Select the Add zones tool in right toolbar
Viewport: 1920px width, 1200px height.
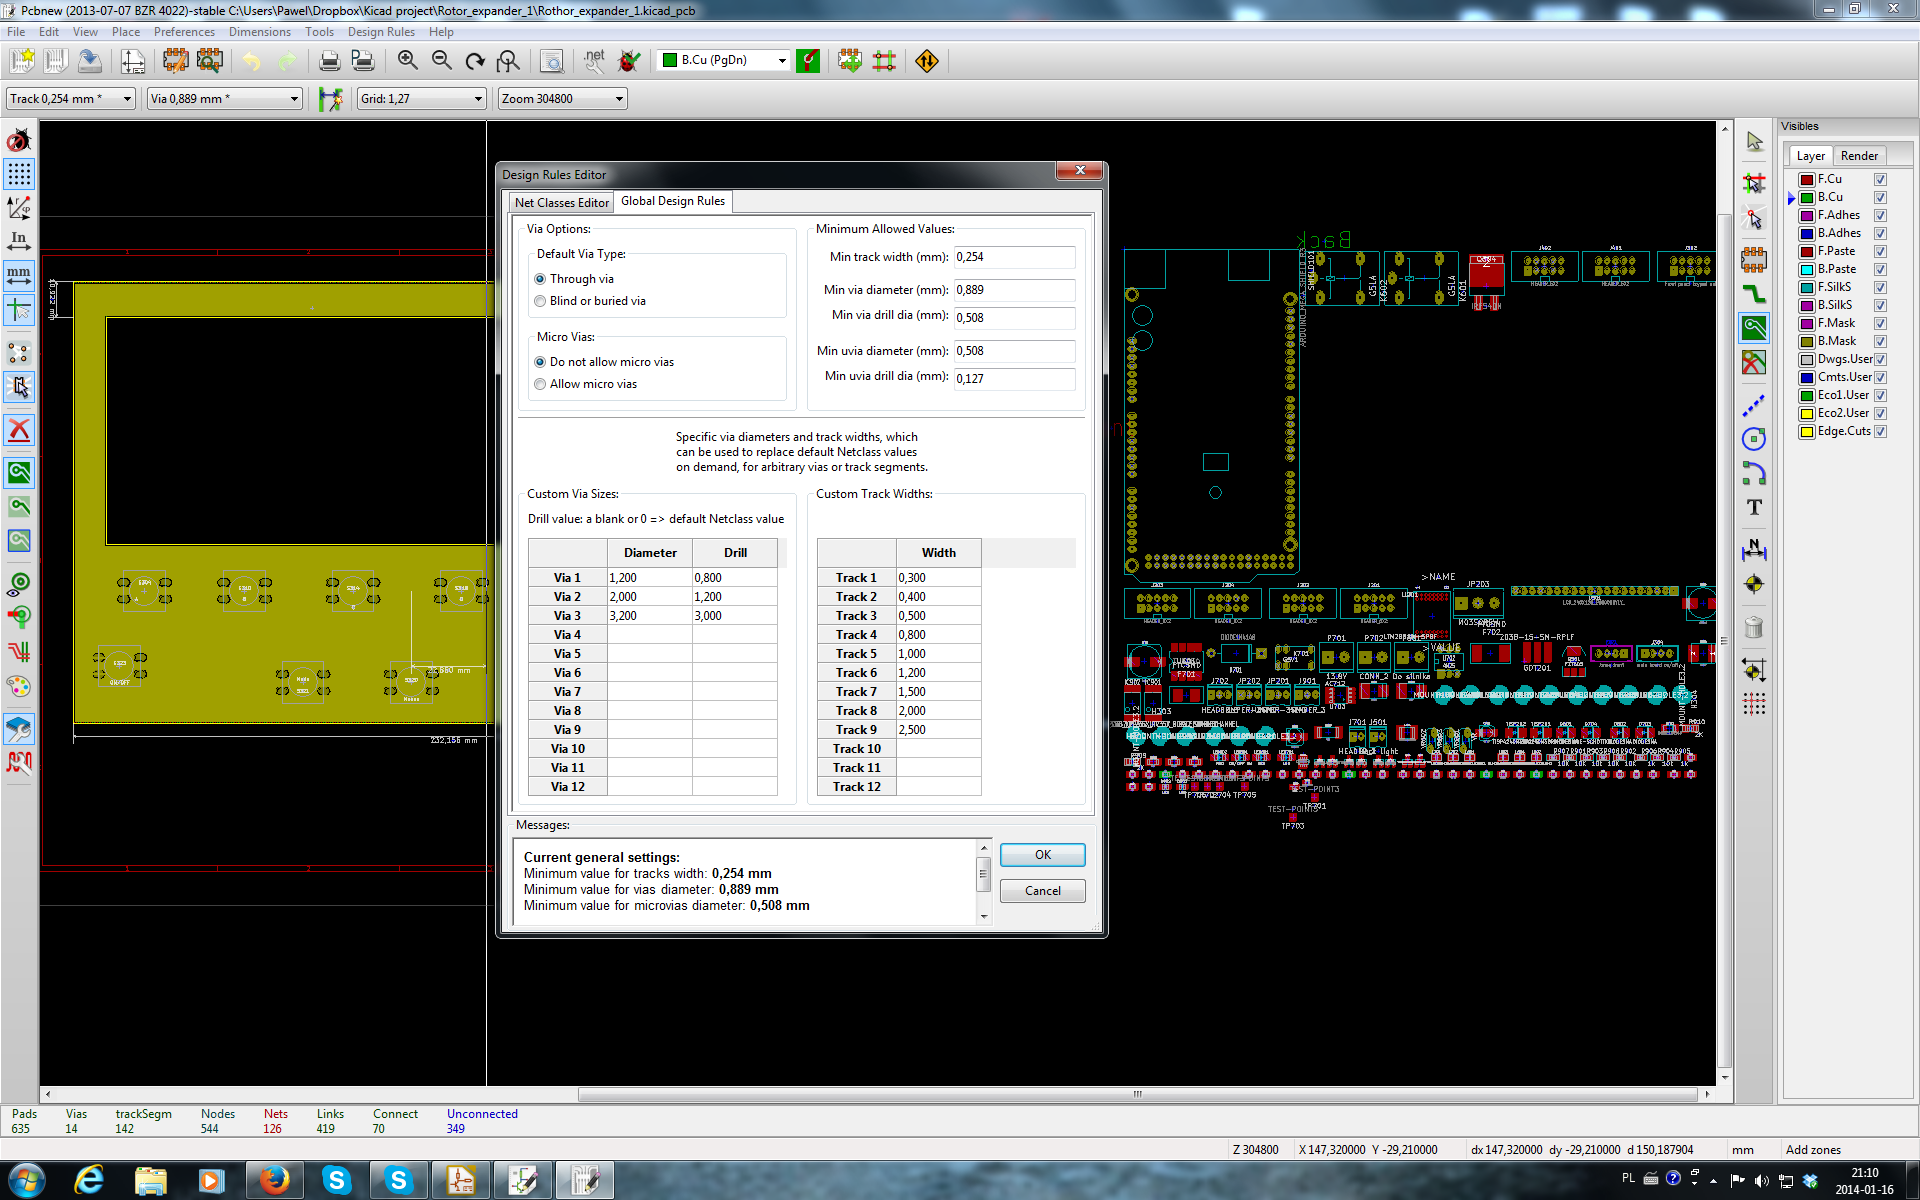pyautogui.click(x=1754, y=327)
